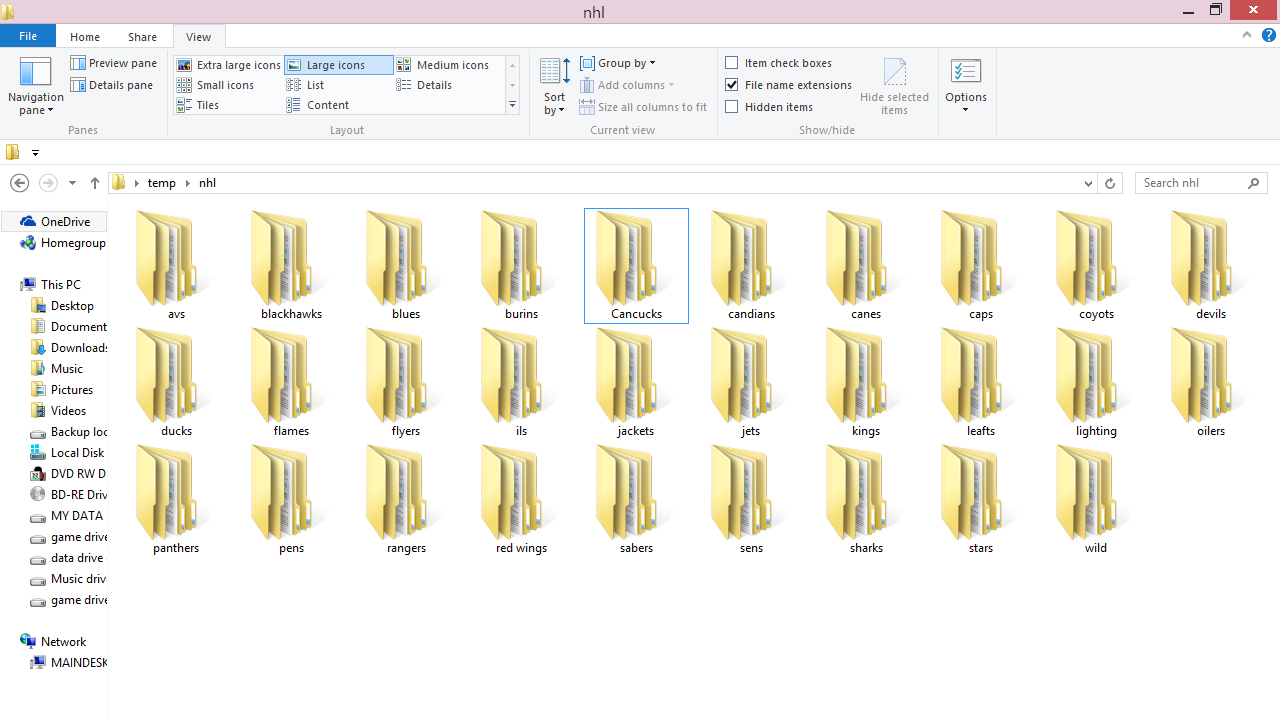Viewport: 1280px width, 720px height.
Task: Switch layout to Extra large icons
Action: pyautogui.click(x=229, y=65)
